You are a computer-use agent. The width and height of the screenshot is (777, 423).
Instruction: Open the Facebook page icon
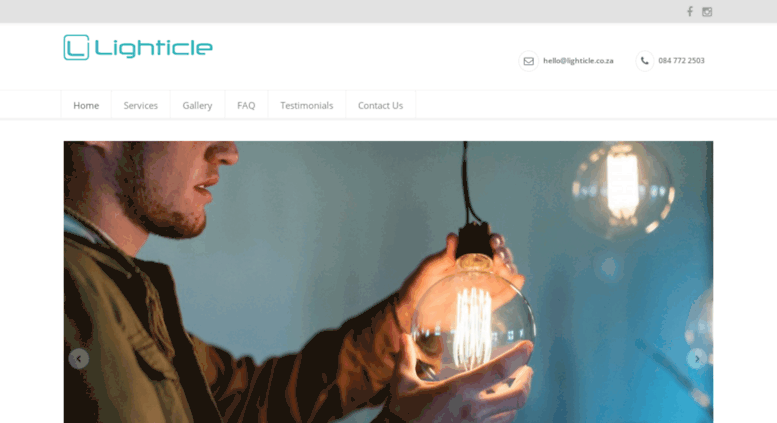(x=689, y=11)
